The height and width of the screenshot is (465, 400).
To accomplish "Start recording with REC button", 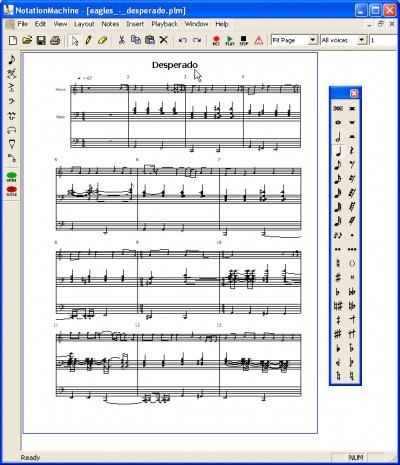I will coord(216,41).
